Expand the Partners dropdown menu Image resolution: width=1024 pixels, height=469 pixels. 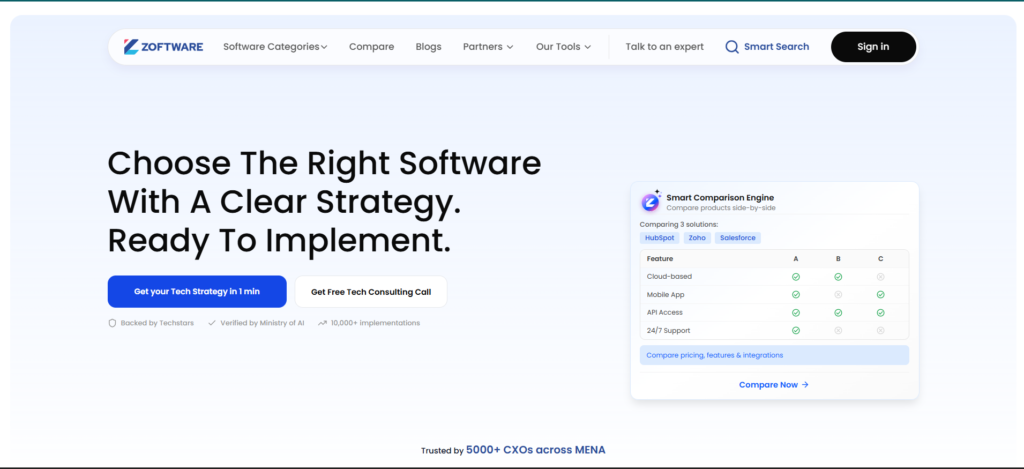click(x=488, y=47)
